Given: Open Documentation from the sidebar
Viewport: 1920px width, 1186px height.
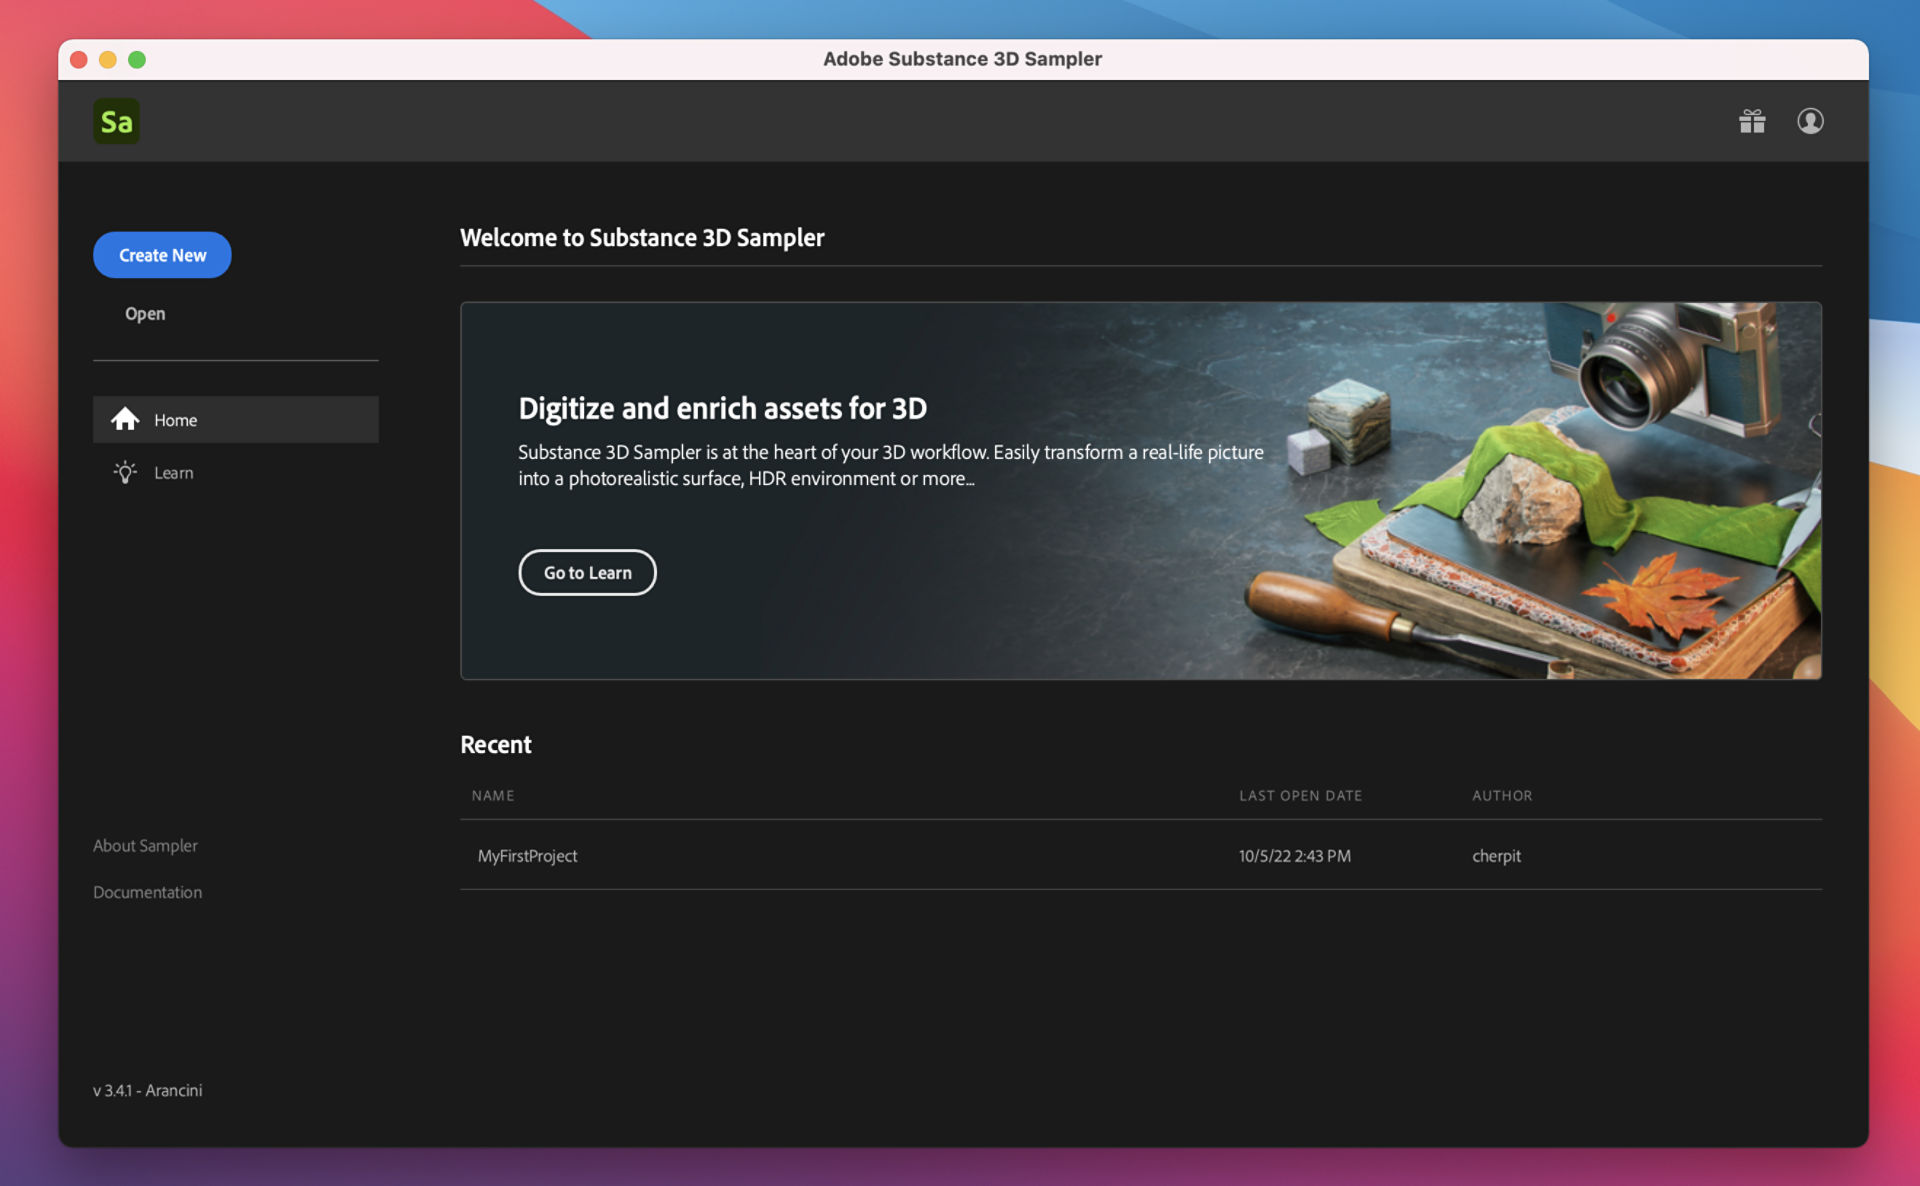Looking at the screenshot, I should [147, 891].
